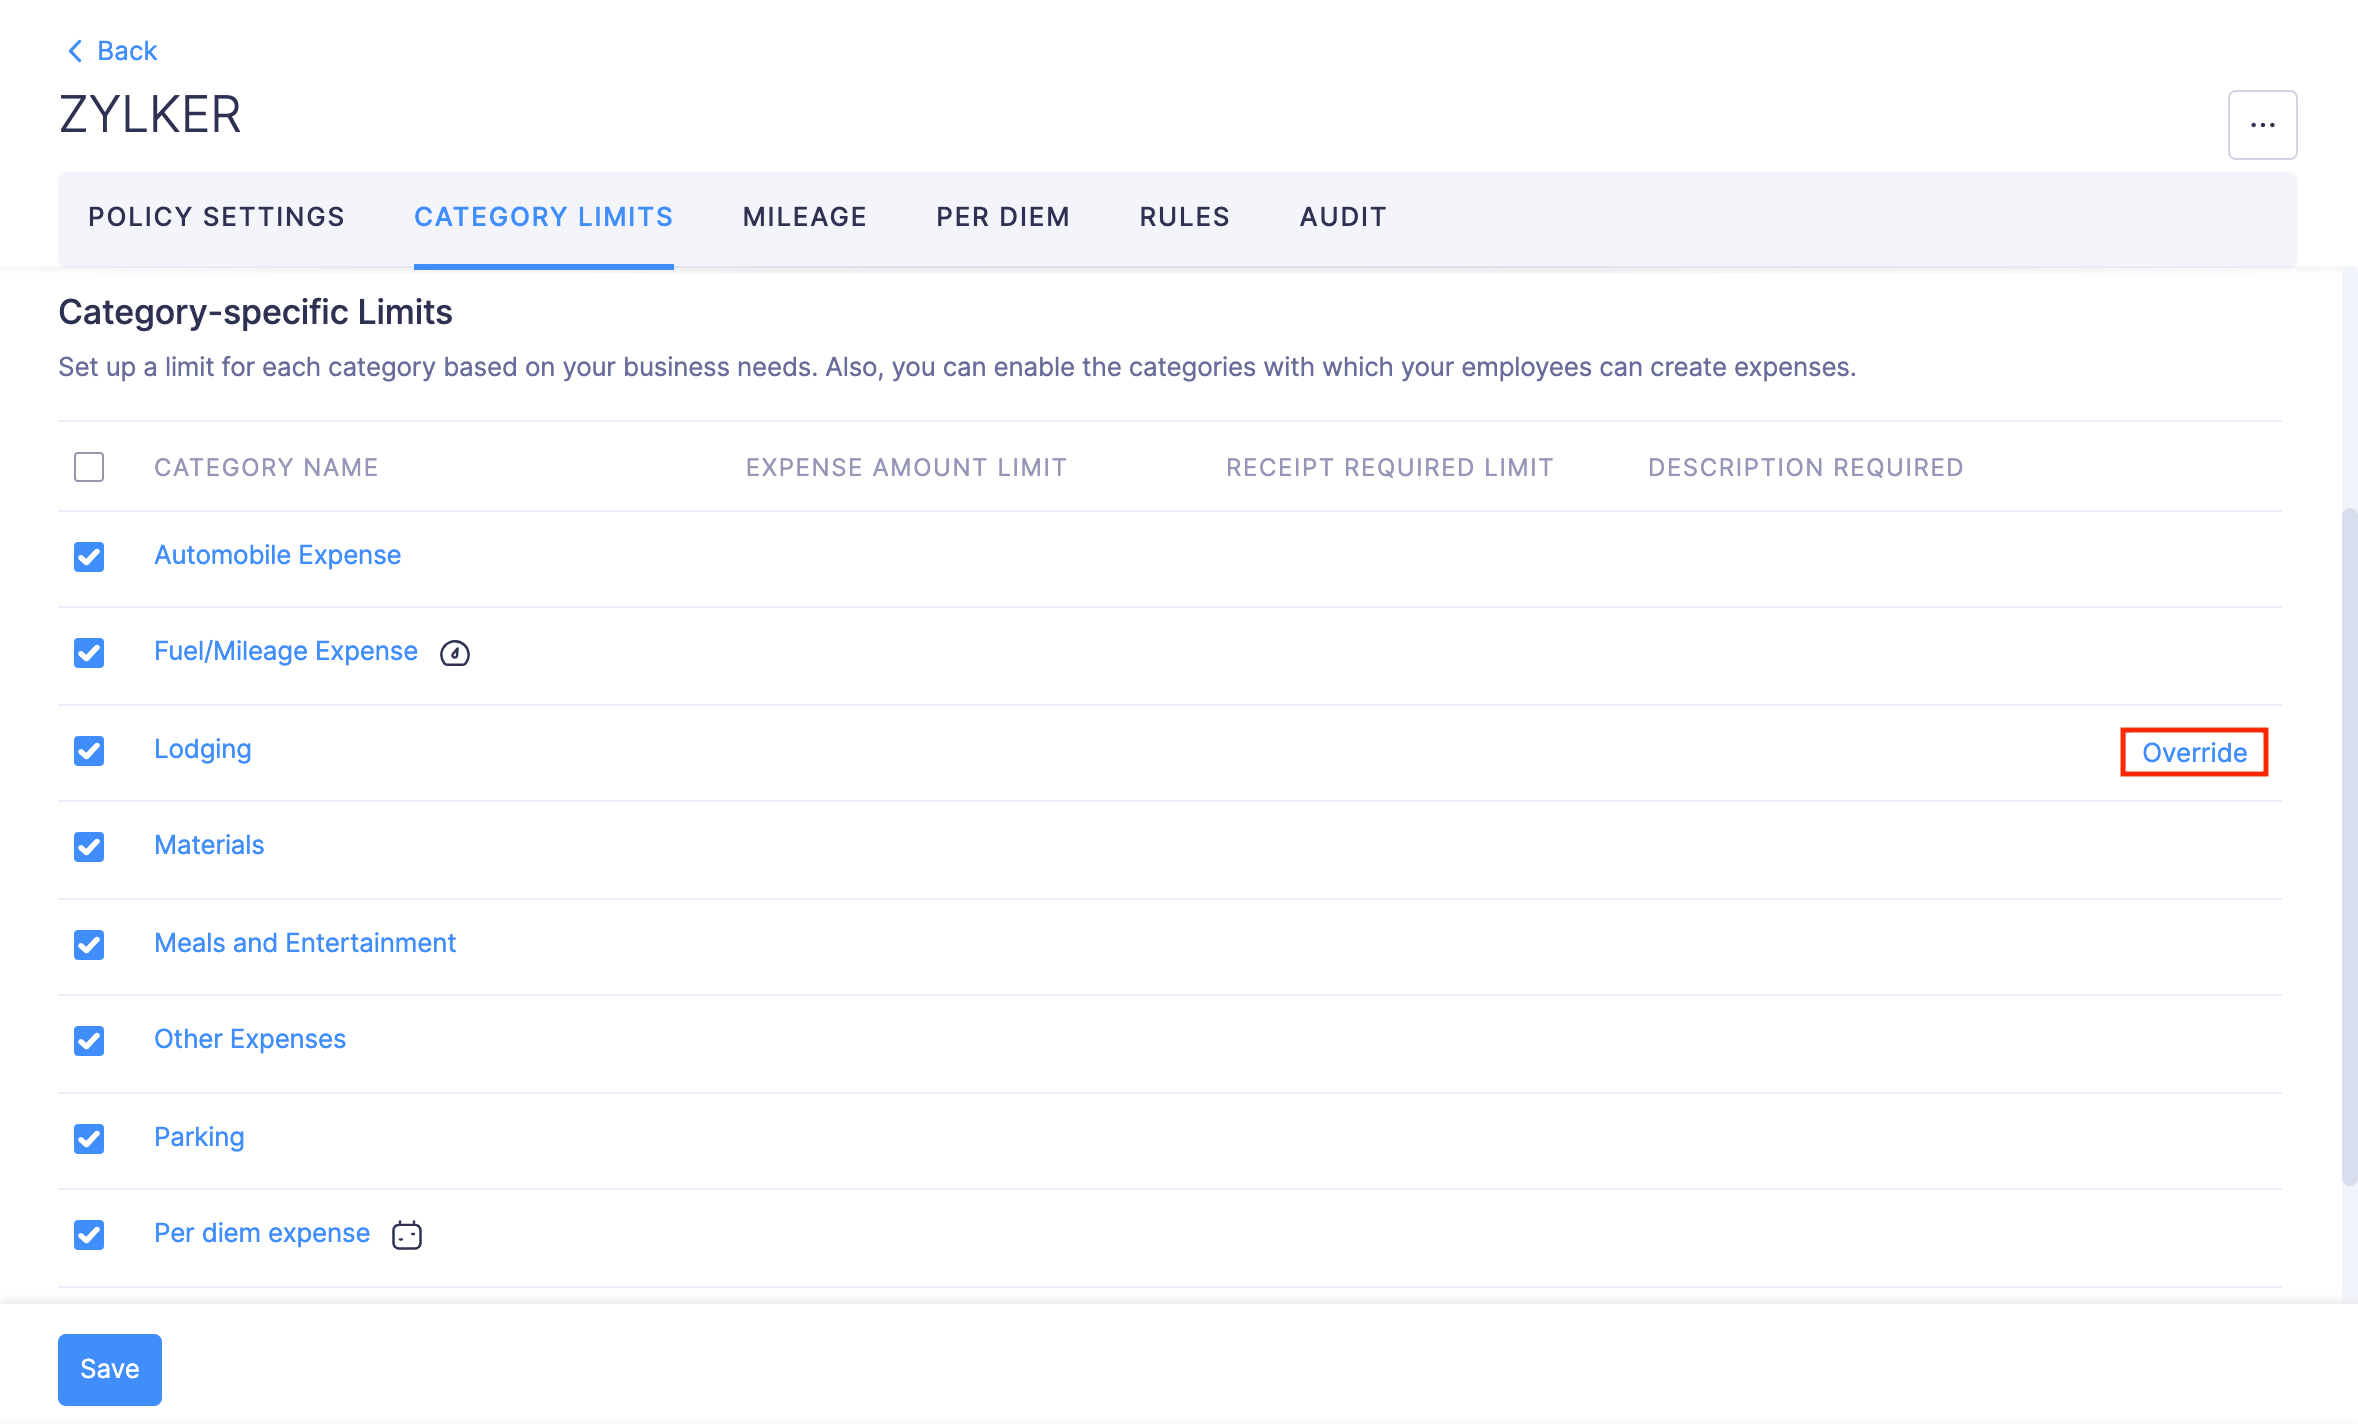Toggle the select-all categories checkbox
Image resolution: width=2358 pixels, height=1424 pixels.
click(x=89, y=467)
